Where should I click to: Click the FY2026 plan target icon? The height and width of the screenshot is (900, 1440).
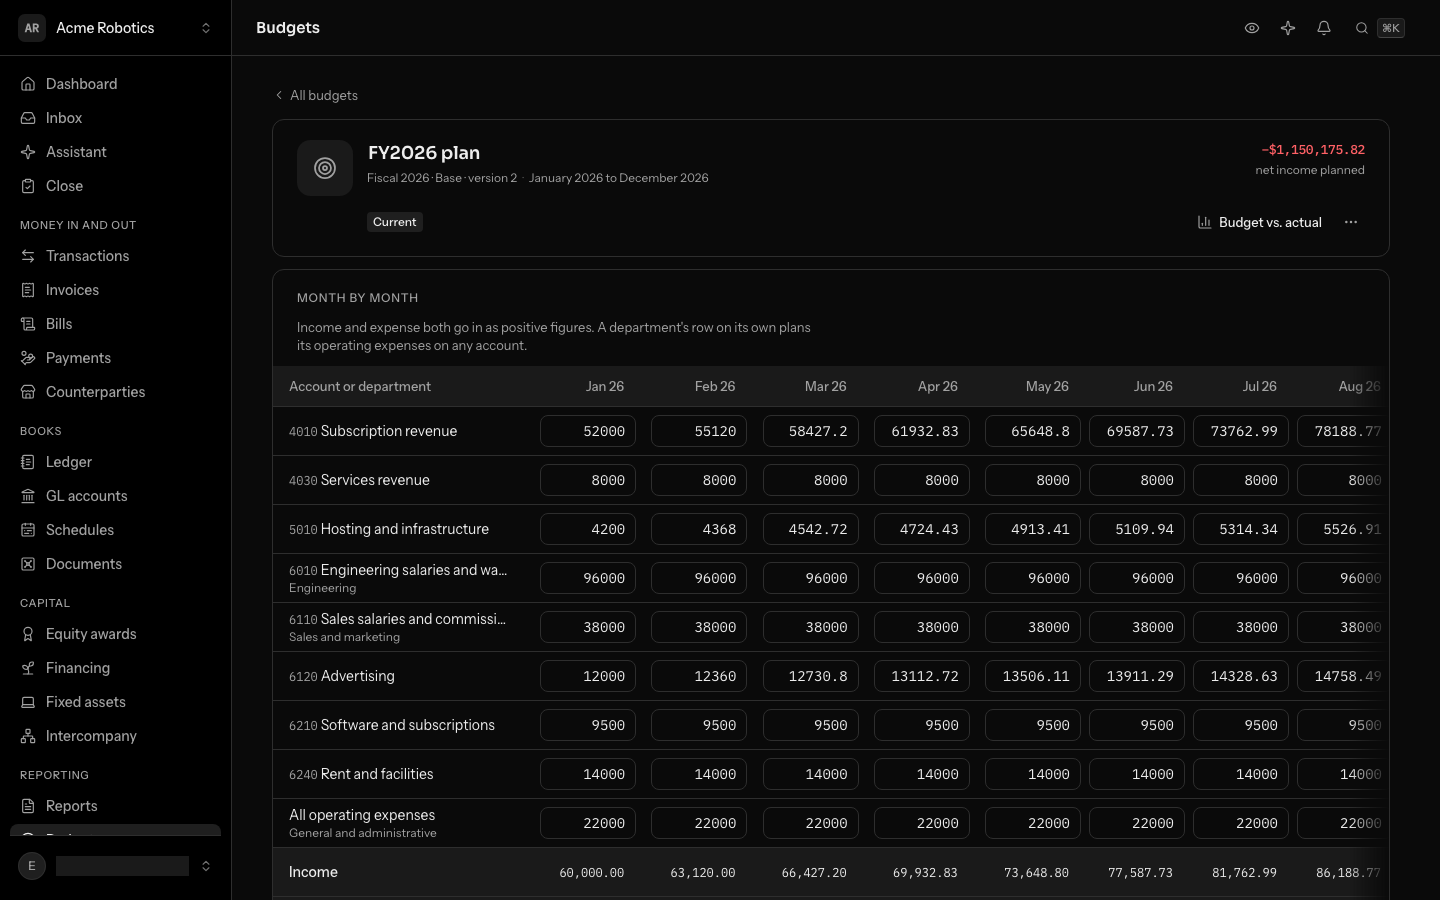325,168
